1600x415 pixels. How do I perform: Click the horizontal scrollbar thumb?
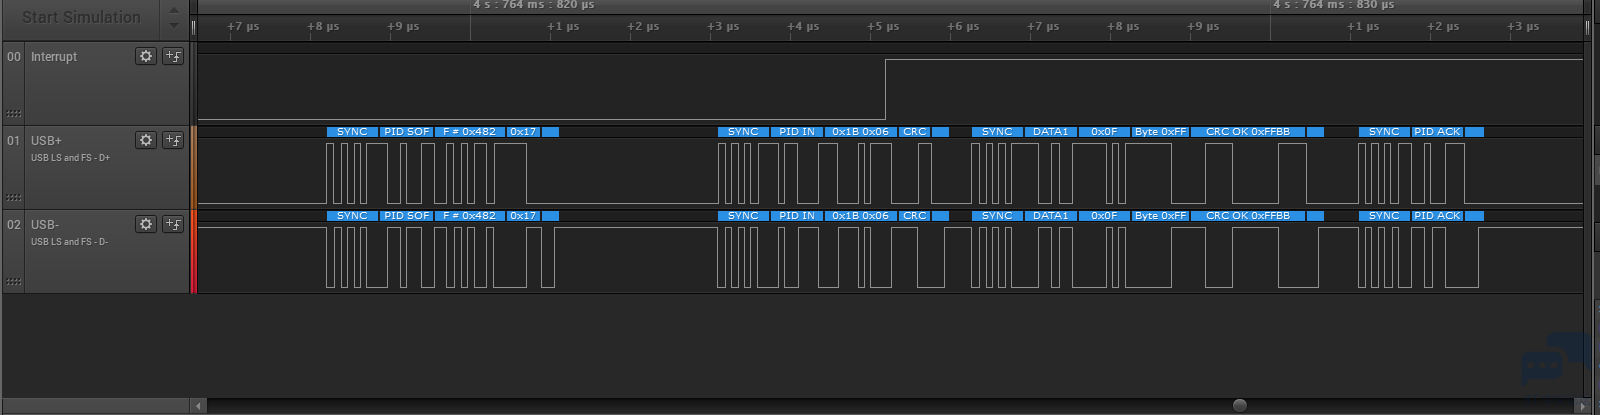tap(1240, 405)
